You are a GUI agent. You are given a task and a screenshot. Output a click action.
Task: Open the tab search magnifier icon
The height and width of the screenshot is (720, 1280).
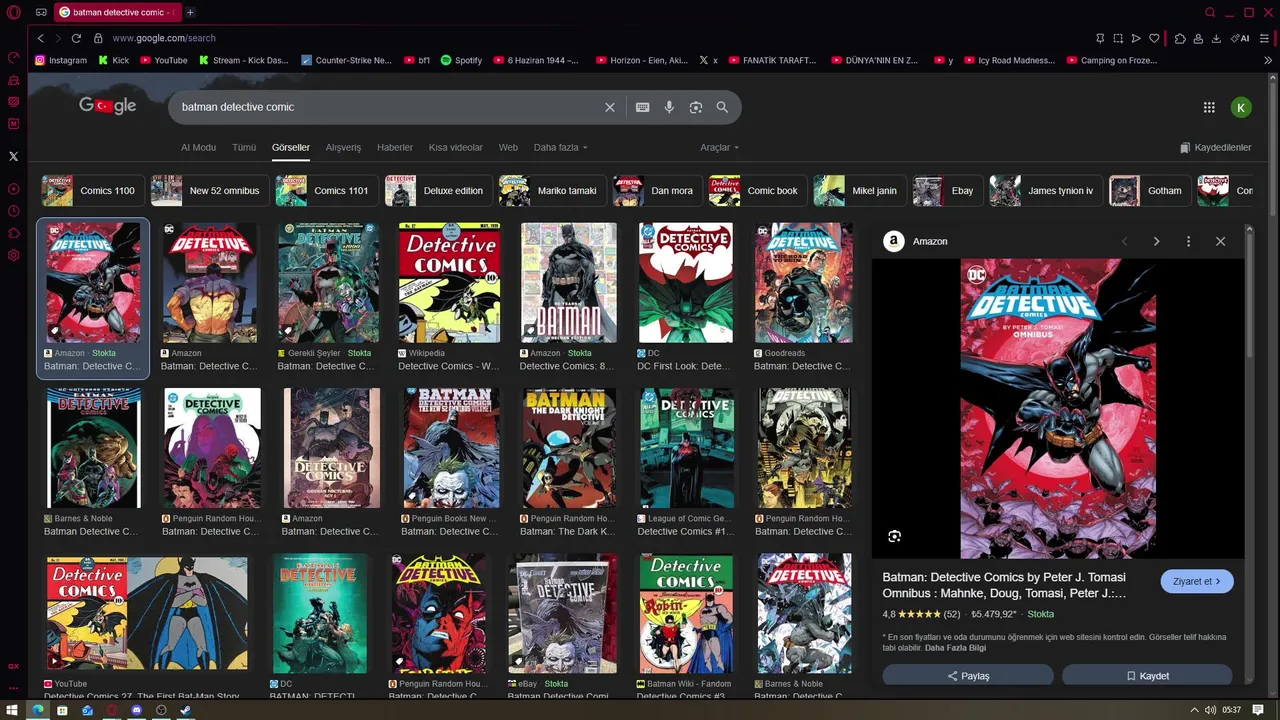point(1210,12)
